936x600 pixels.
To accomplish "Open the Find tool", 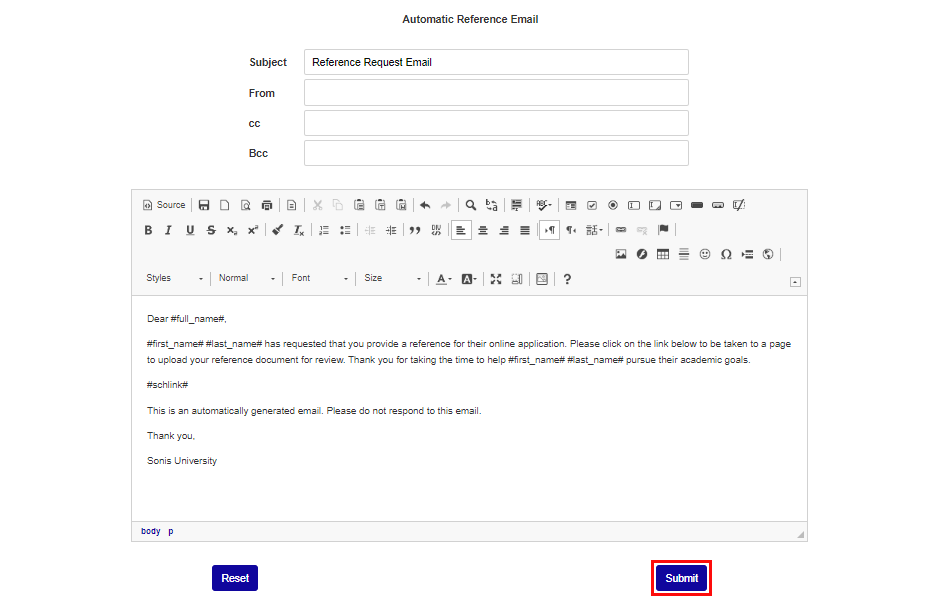I will (470, 205).
